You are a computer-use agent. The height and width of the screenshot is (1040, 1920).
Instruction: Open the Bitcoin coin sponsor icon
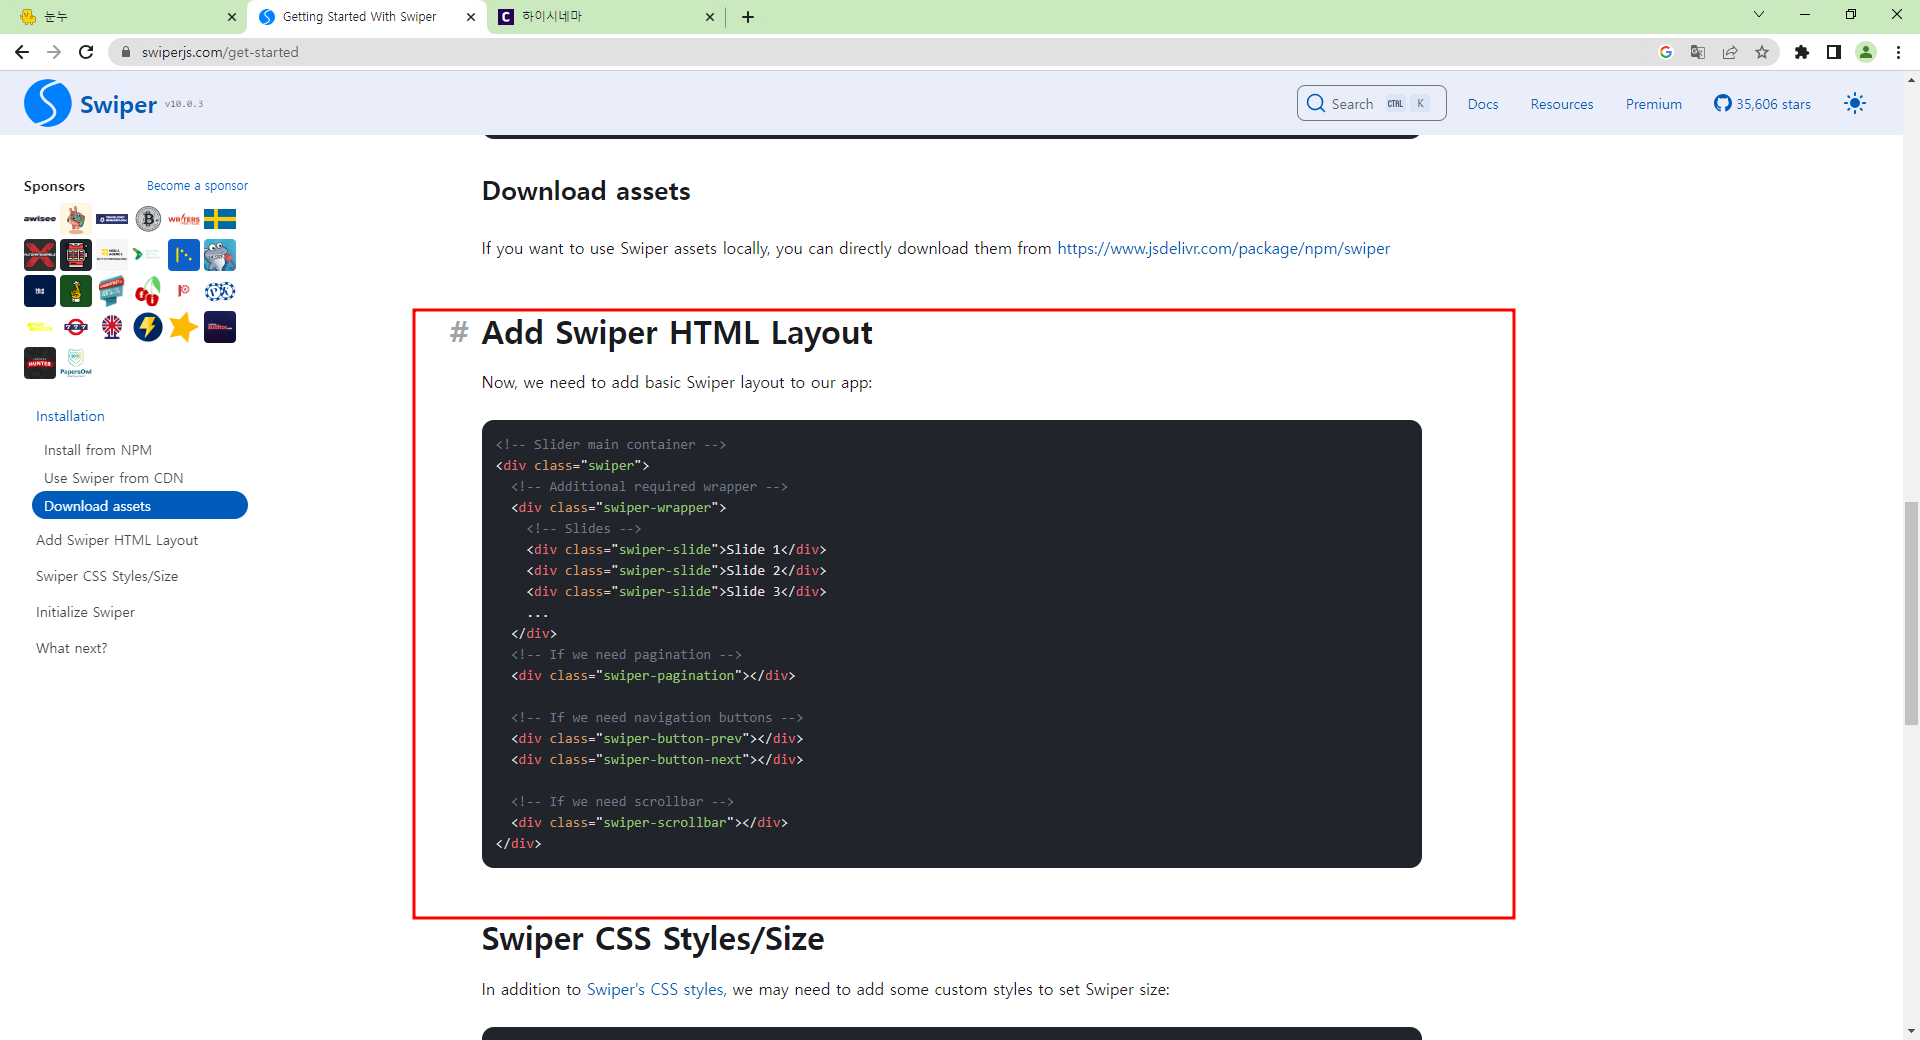click(148, 219)
